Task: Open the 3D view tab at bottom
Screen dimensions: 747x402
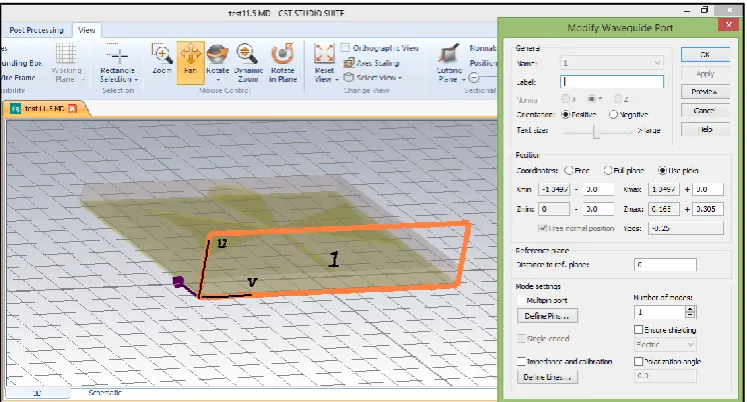Action: [37, 393]
